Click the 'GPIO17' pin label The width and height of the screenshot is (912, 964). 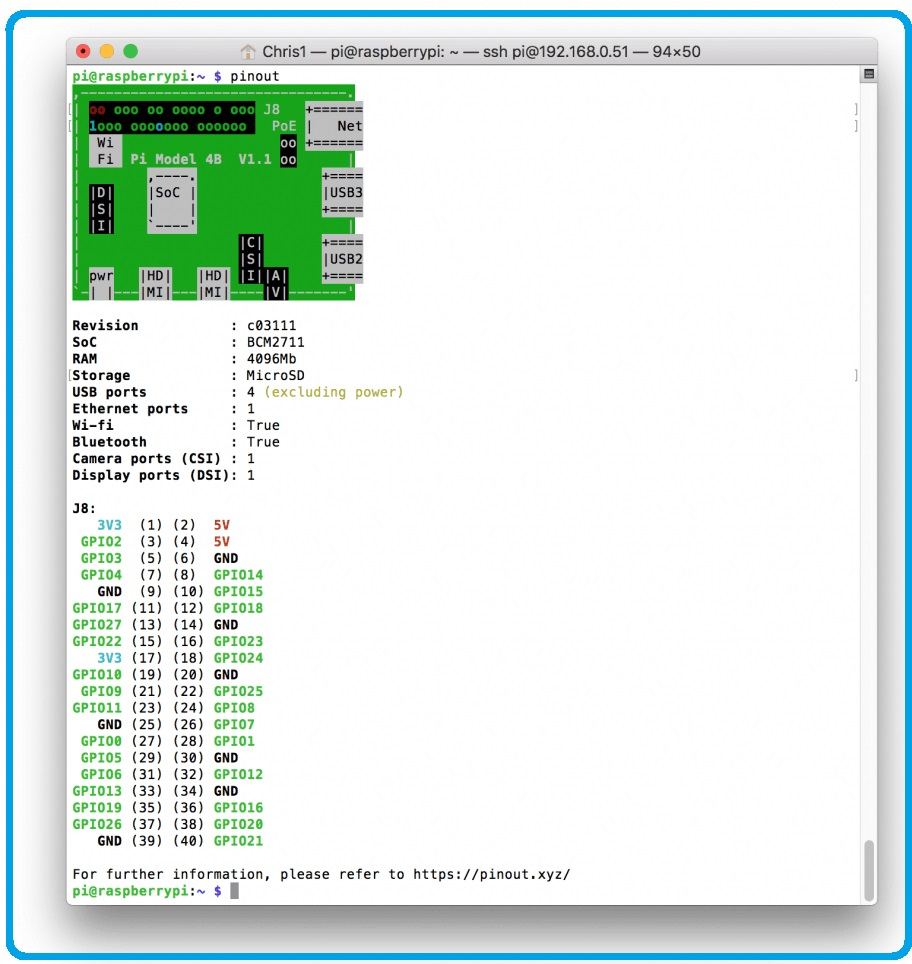pyautogui.click(x=97, y=607)
